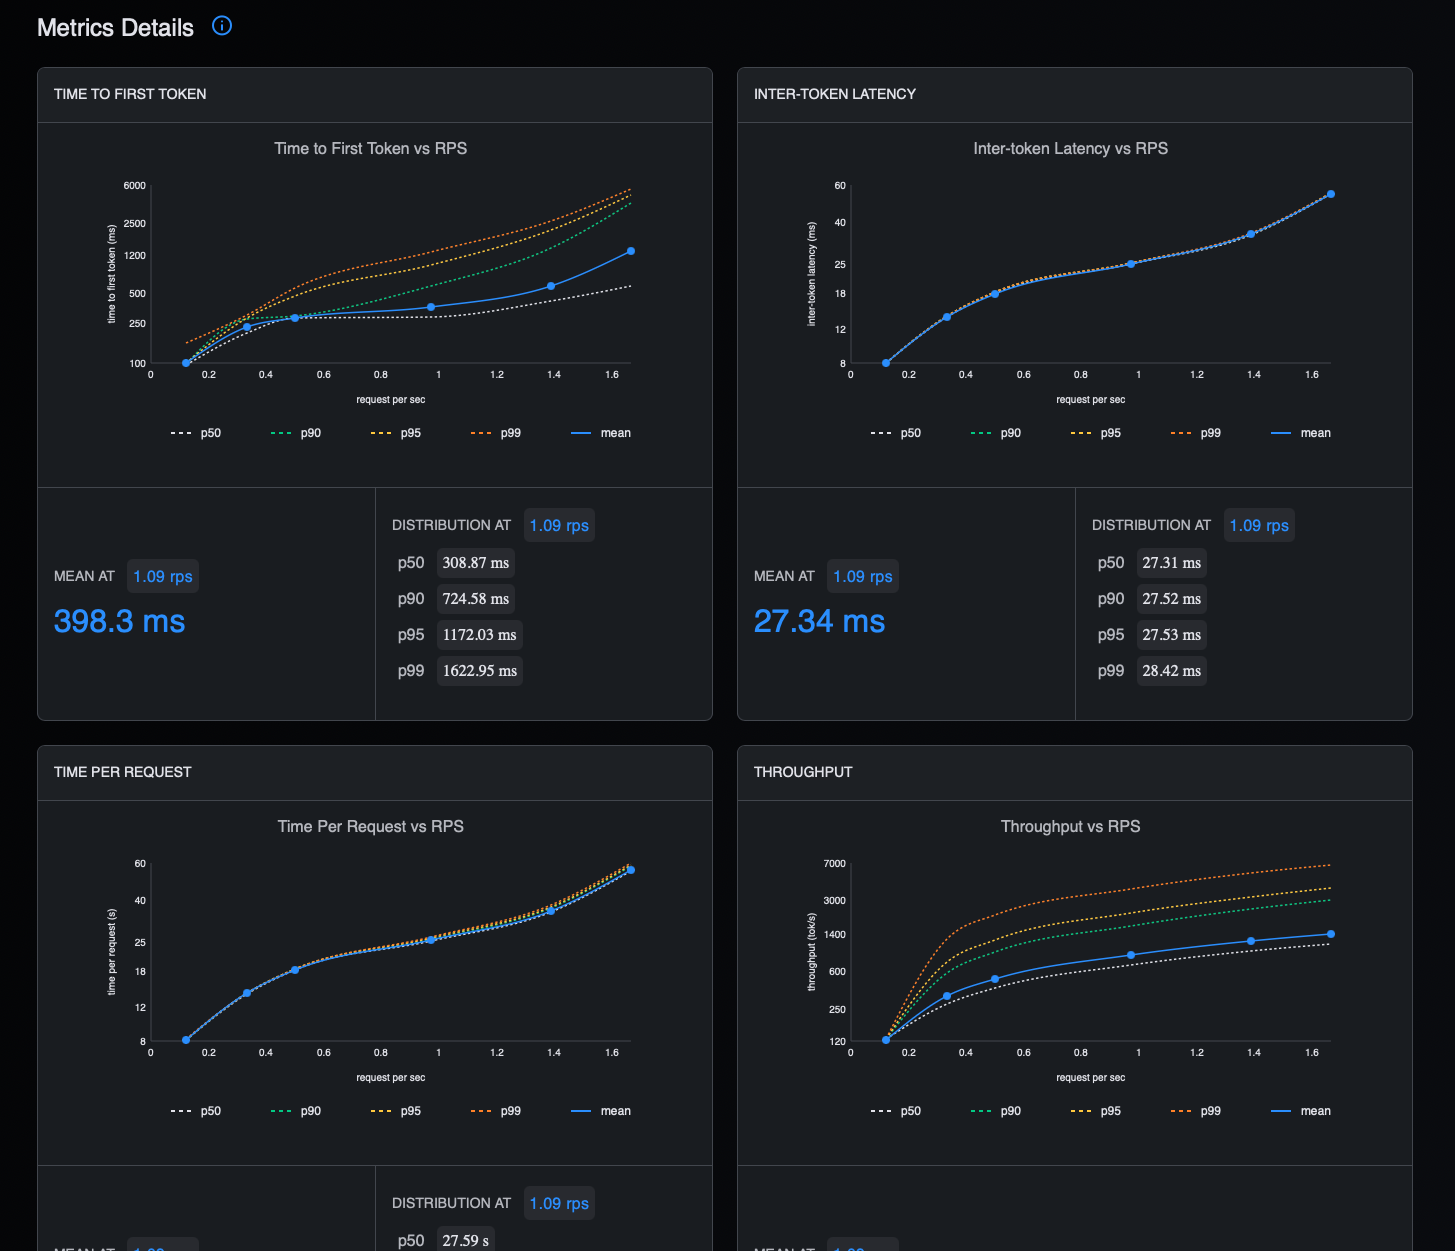Toggle p50 legend in Throughput chart

pyautogui.click(x=896, y=1111)
